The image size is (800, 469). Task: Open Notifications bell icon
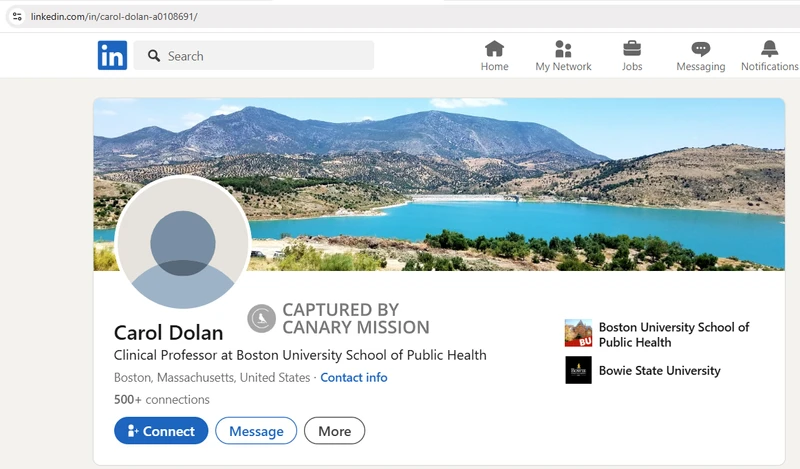tap(769, 49)
